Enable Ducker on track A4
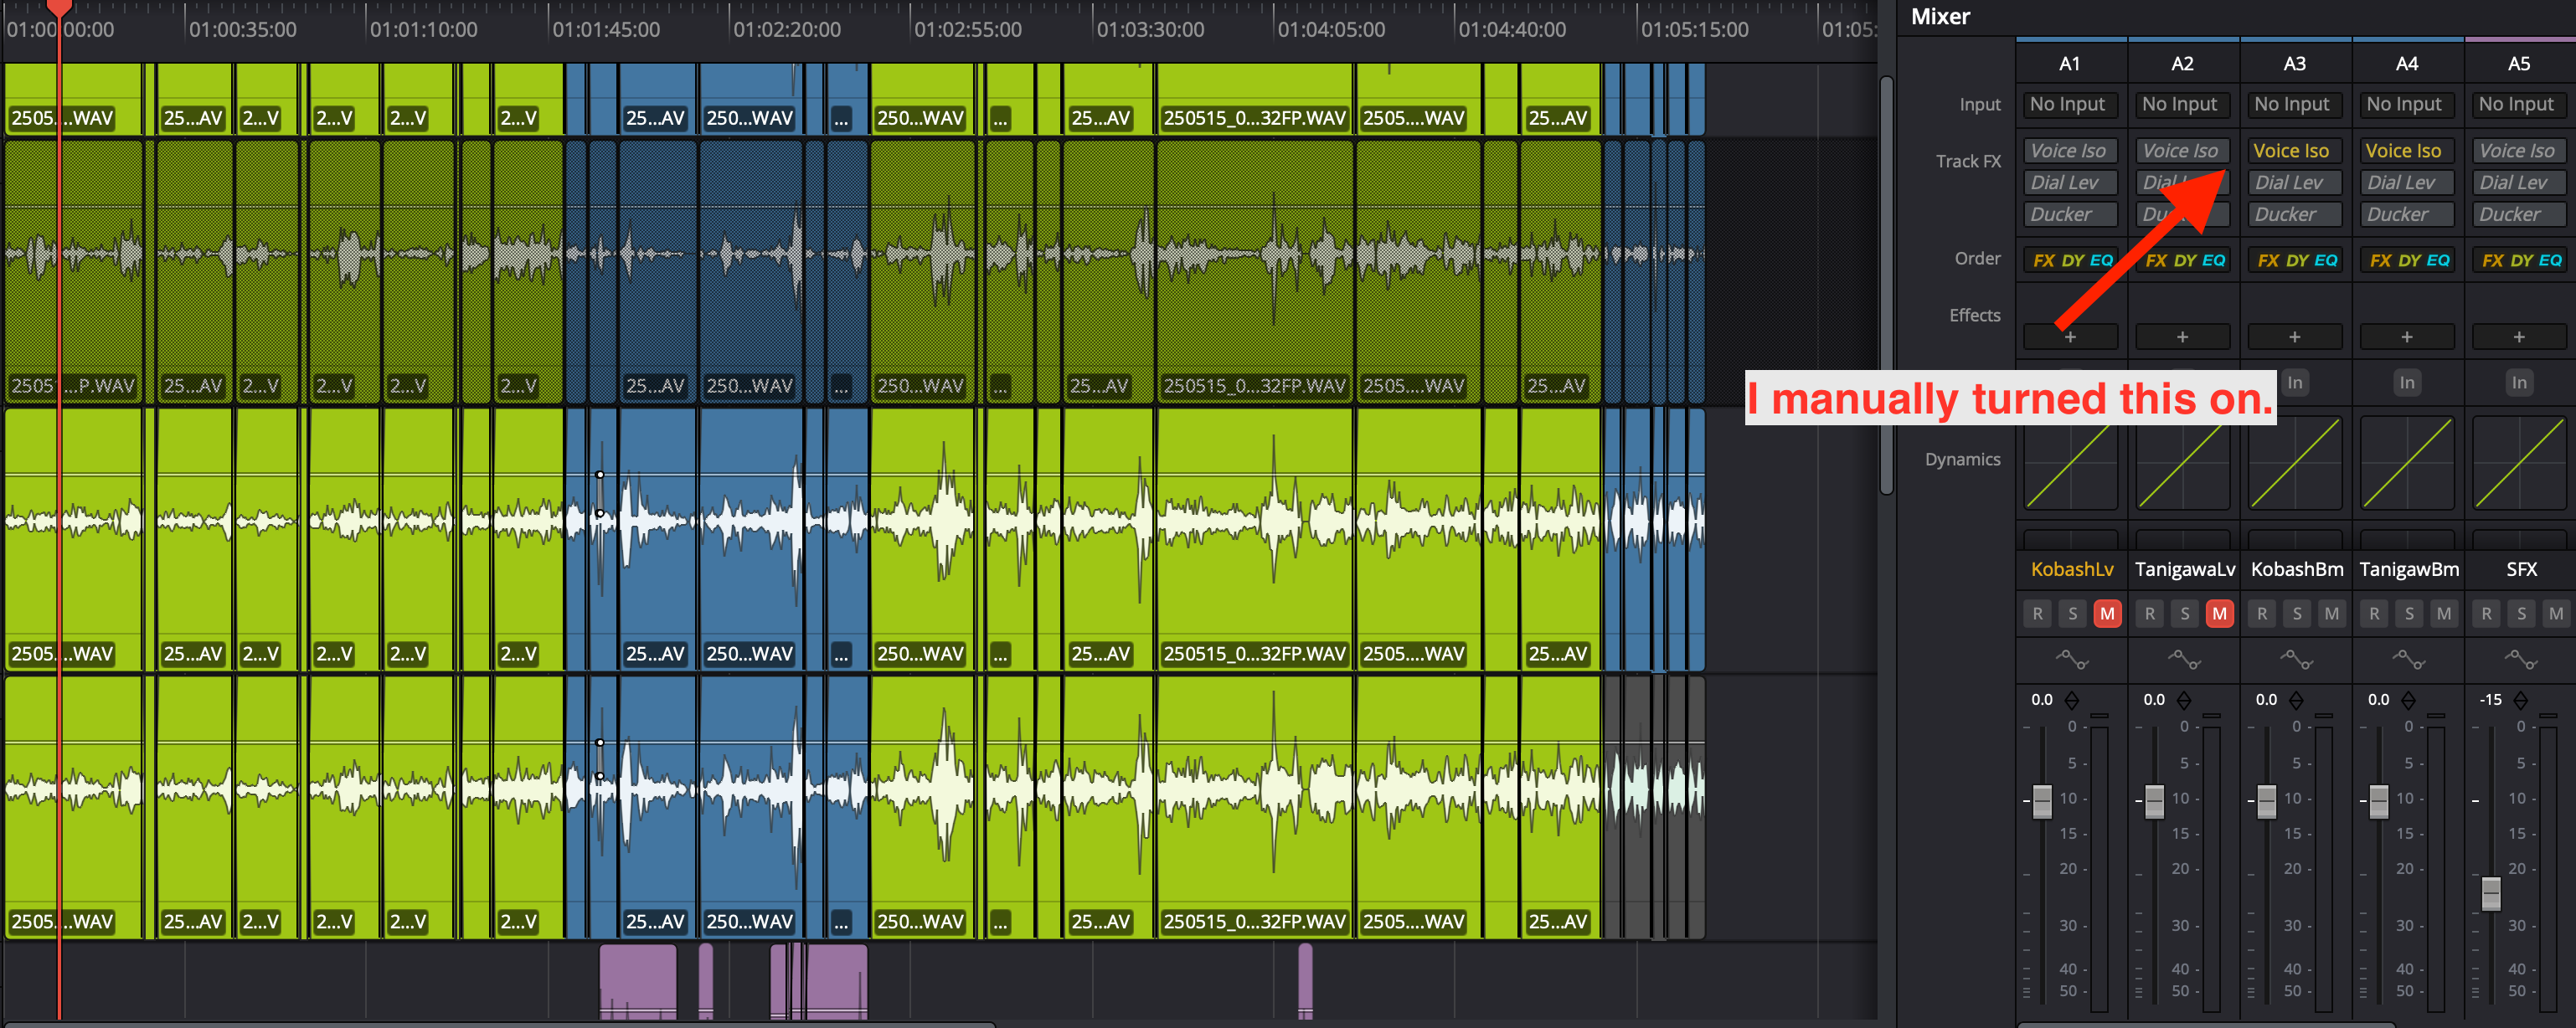This screenshot has width=2576, height=1028. tap(2406, 215)
